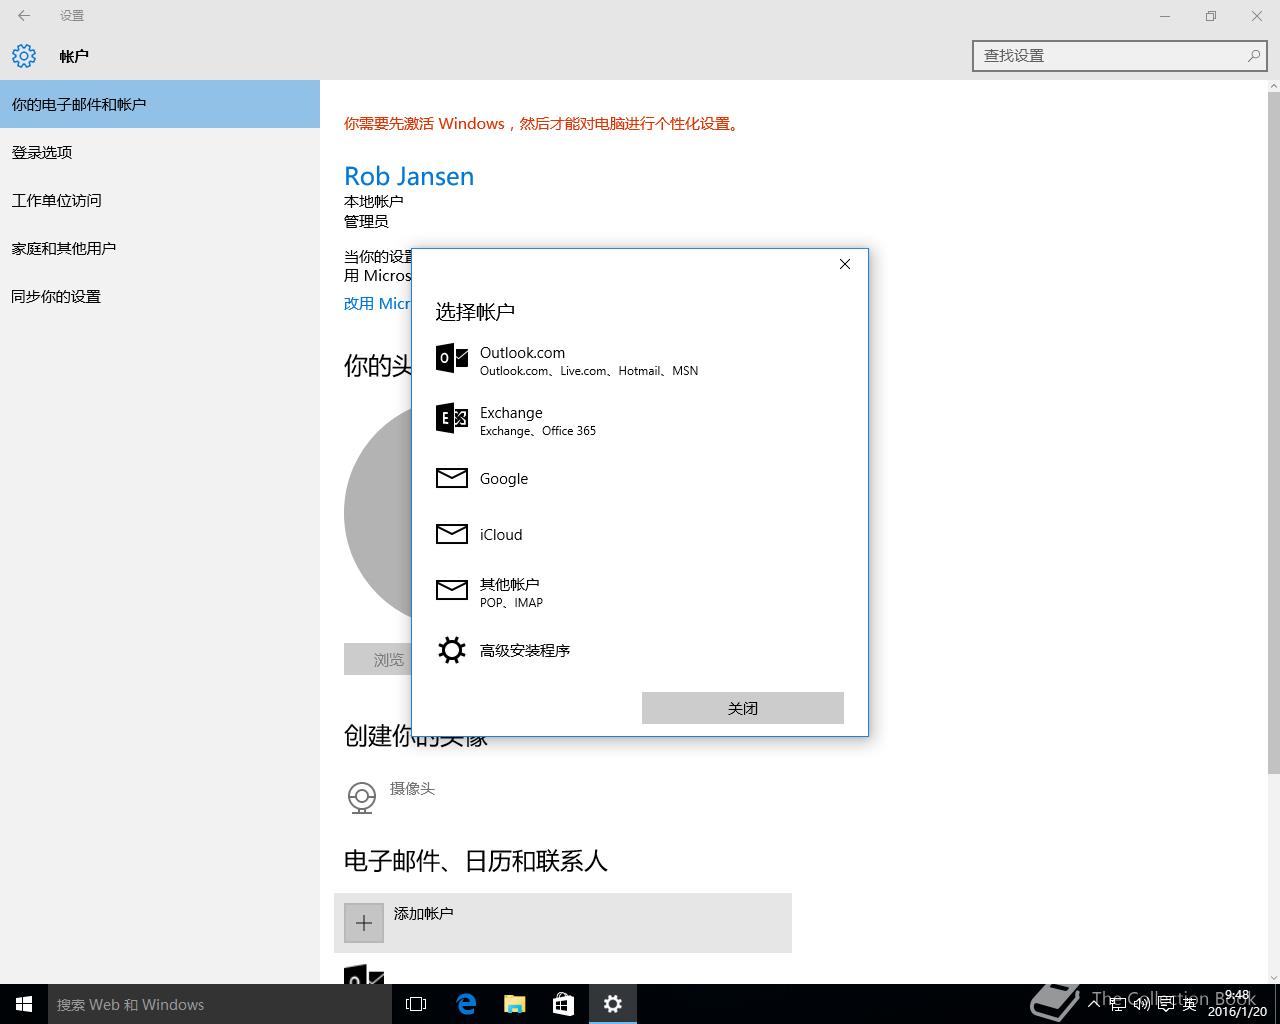Click the taskbar clock showing 2016/1/20
Screen dimensions: 1280x1024
[x=1237, y=1004]
